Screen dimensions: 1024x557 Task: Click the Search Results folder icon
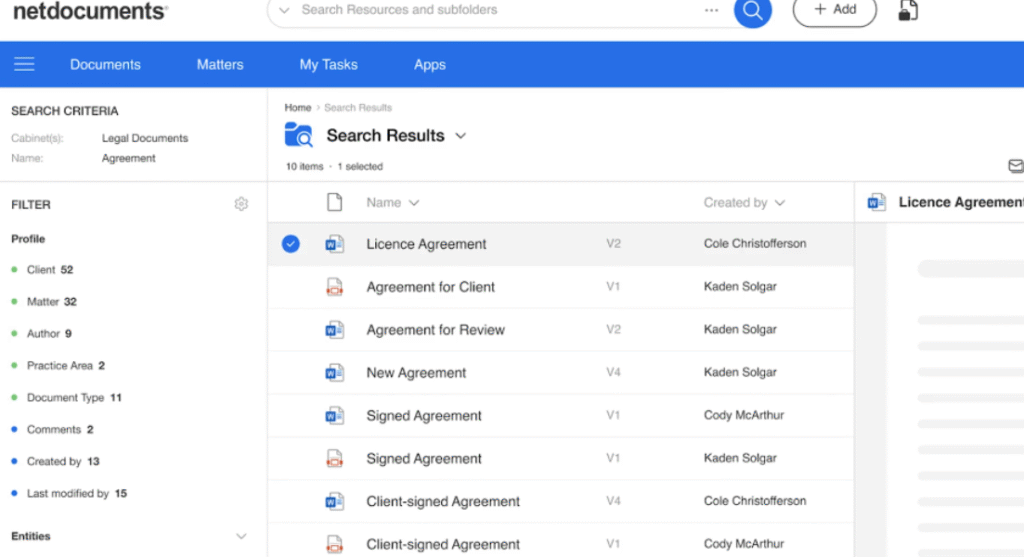(298, 136)
